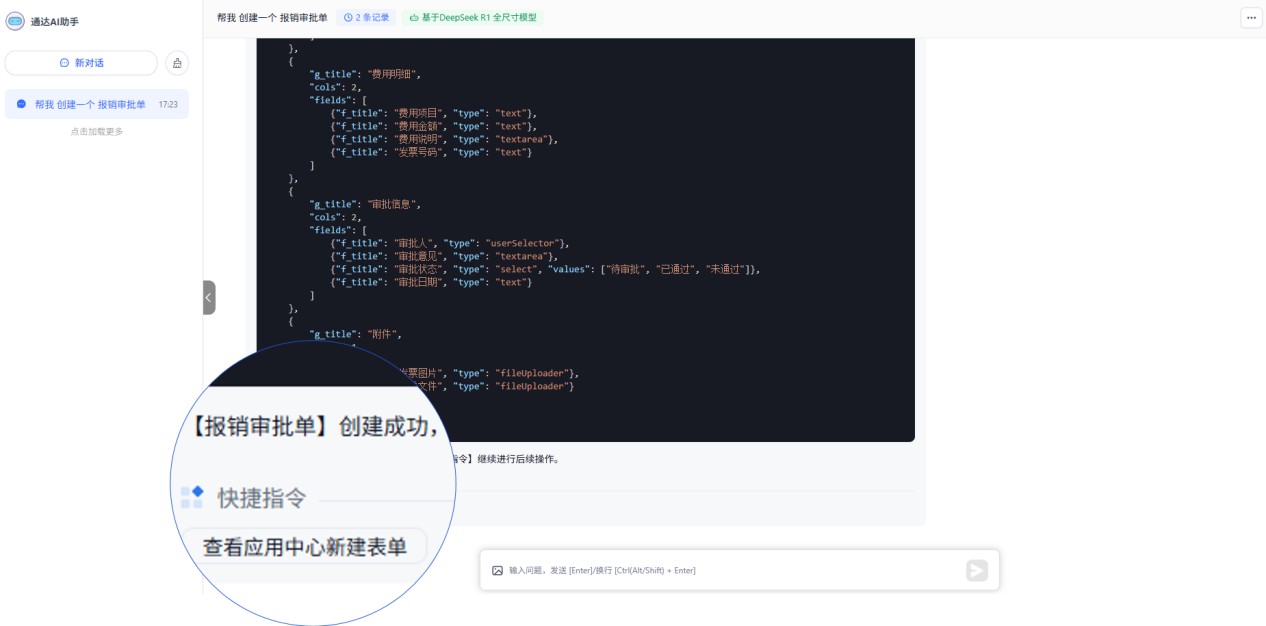Click the 通达AI助手 robot logo
Image resolution: width=1266 pixels, height=626 pixels.
coord(15,22)
